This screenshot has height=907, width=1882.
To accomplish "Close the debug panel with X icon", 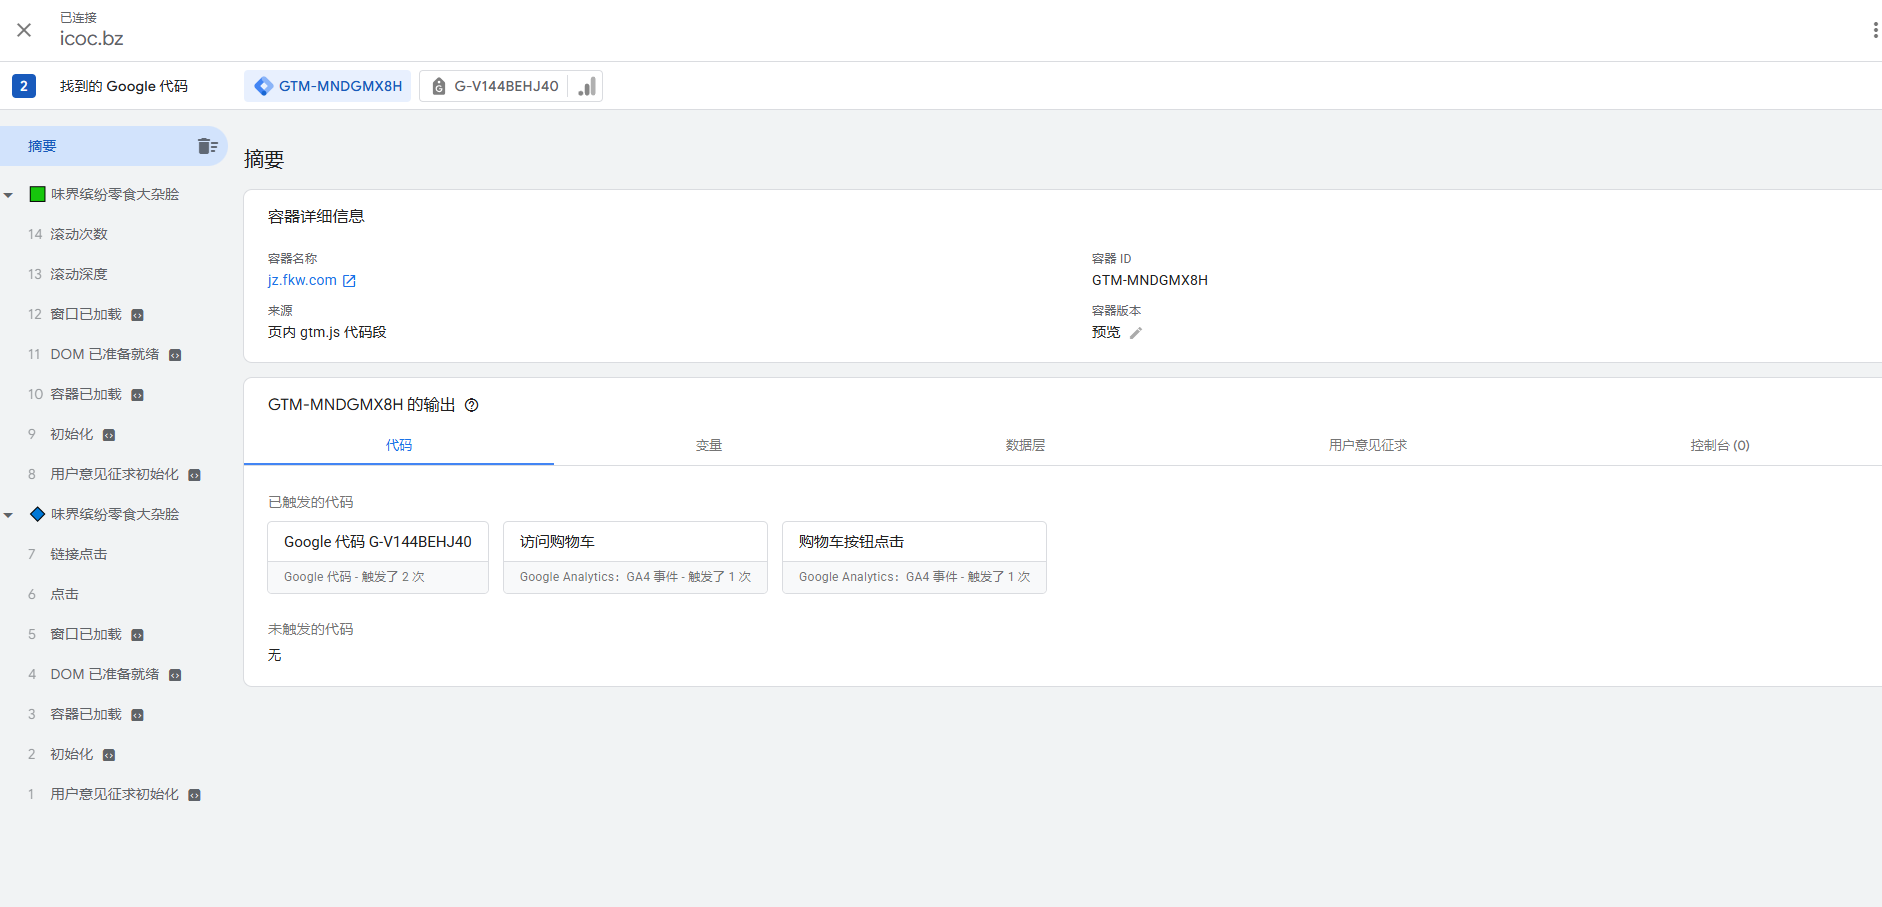I will click(24, 30).
